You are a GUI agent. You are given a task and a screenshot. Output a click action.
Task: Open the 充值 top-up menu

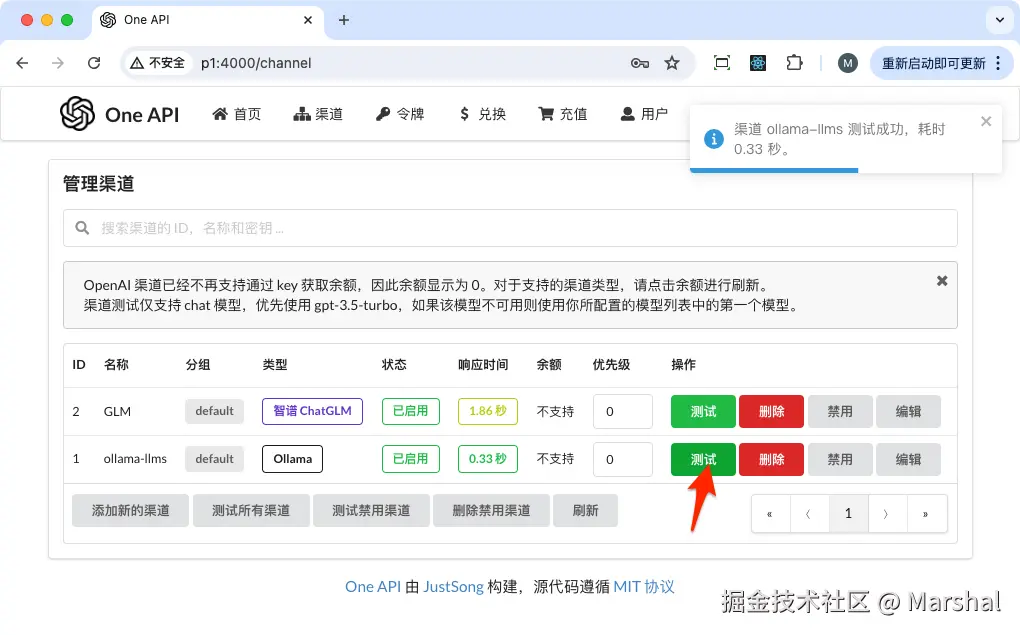(x=563, y=115)
